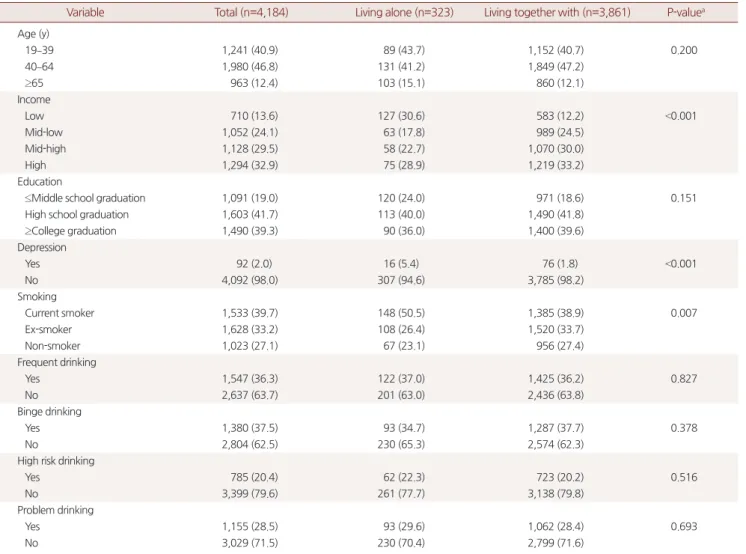Click the value "1,070 (30.0)"

pyautogui.click(x=556, y=149)
